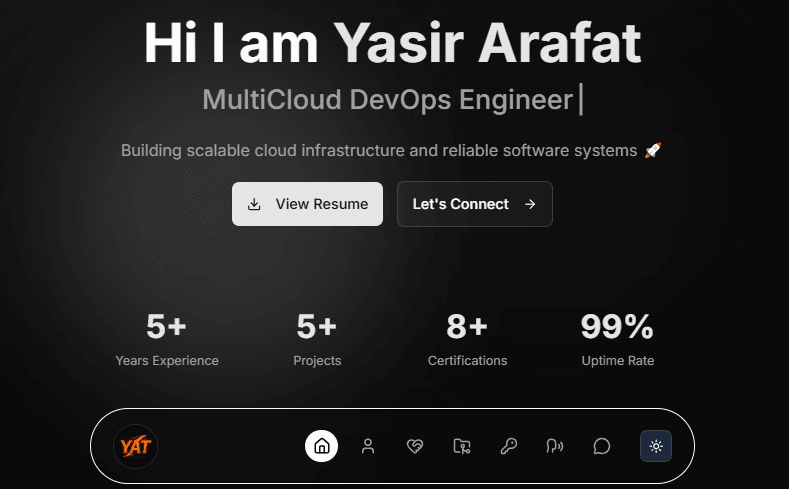Click the 8+ Certifications stat

(x=467, y=339)
